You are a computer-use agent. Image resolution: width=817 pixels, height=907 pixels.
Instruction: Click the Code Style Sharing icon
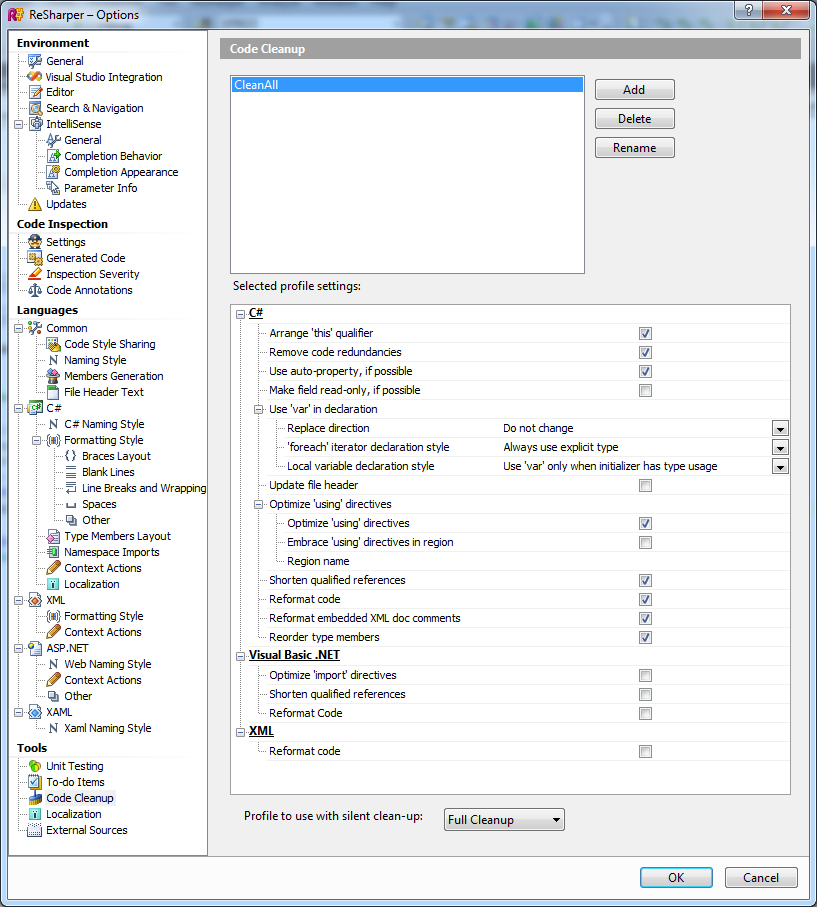pyautogui.click(x=53, y=344)
